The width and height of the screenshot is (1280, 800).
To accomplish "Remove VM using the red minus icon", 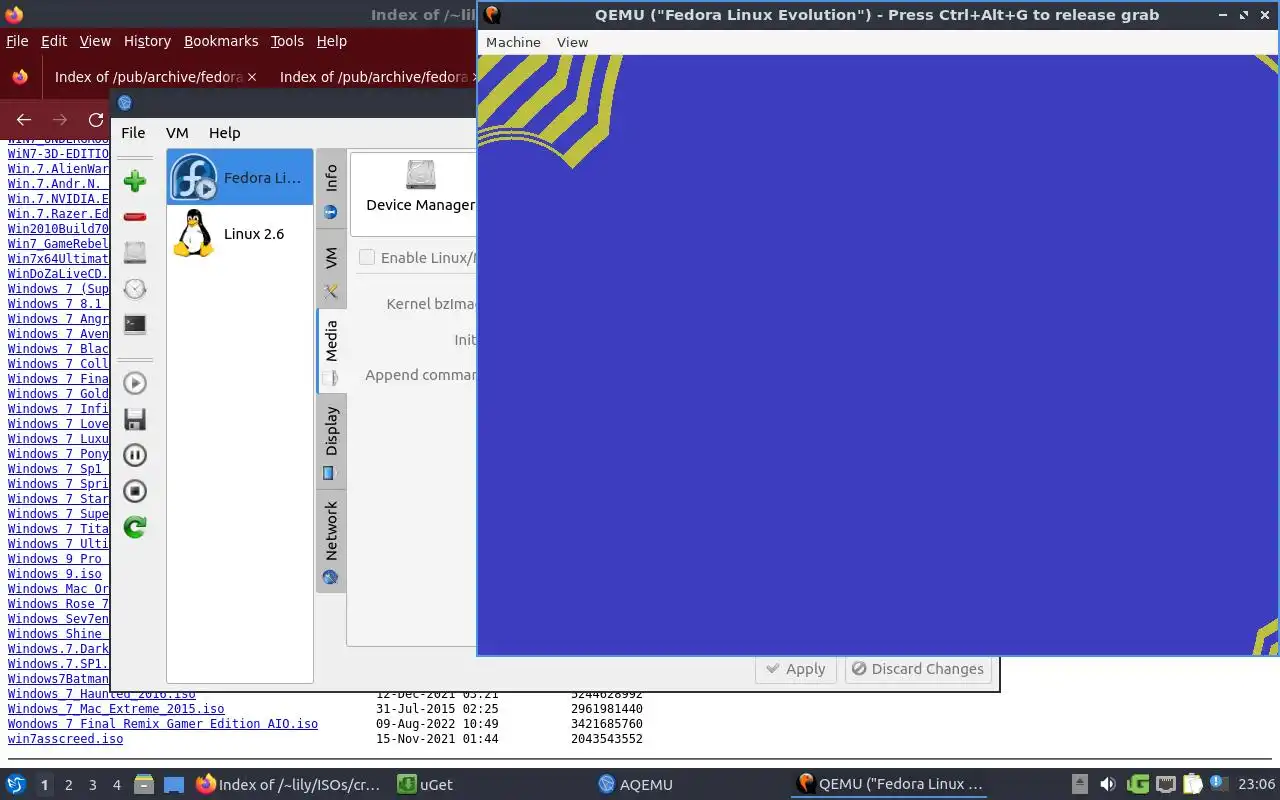I will pyautogui.click(x=135, y=217).
